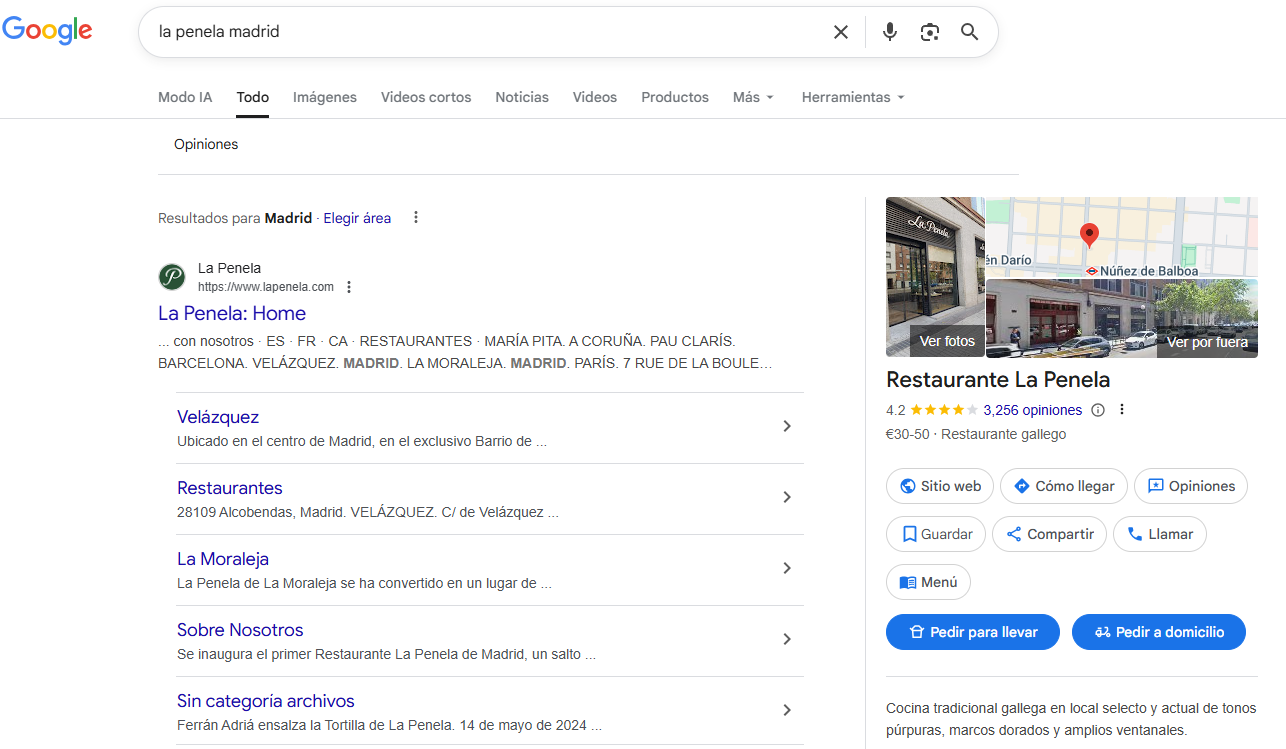Open the map thumbnail
This screenshot has width=1286, height=749.
1122,237
